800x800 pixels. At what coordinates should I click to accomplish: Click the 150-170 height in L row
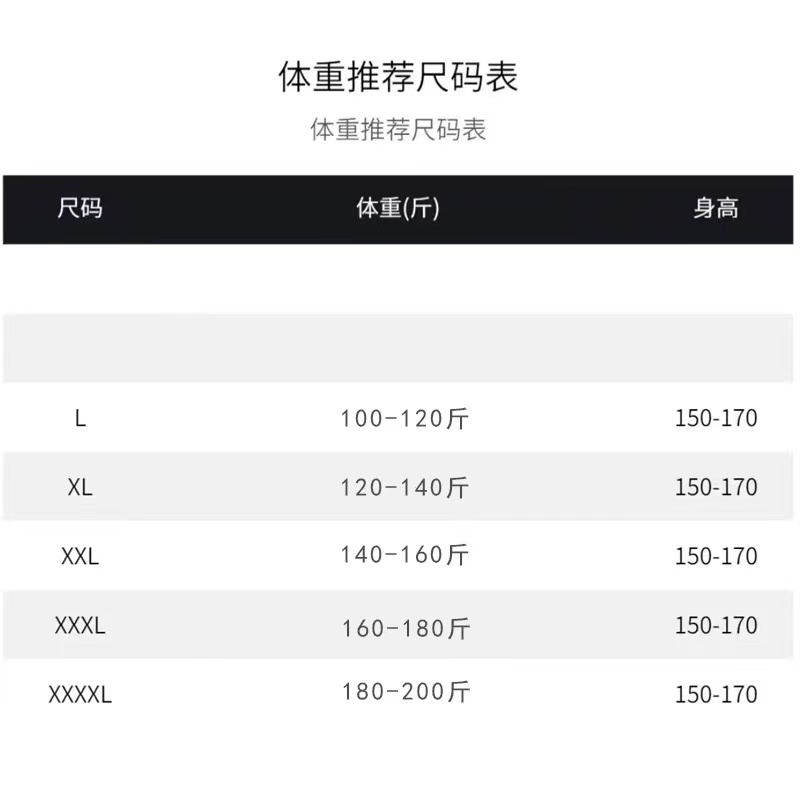point(716,418)
